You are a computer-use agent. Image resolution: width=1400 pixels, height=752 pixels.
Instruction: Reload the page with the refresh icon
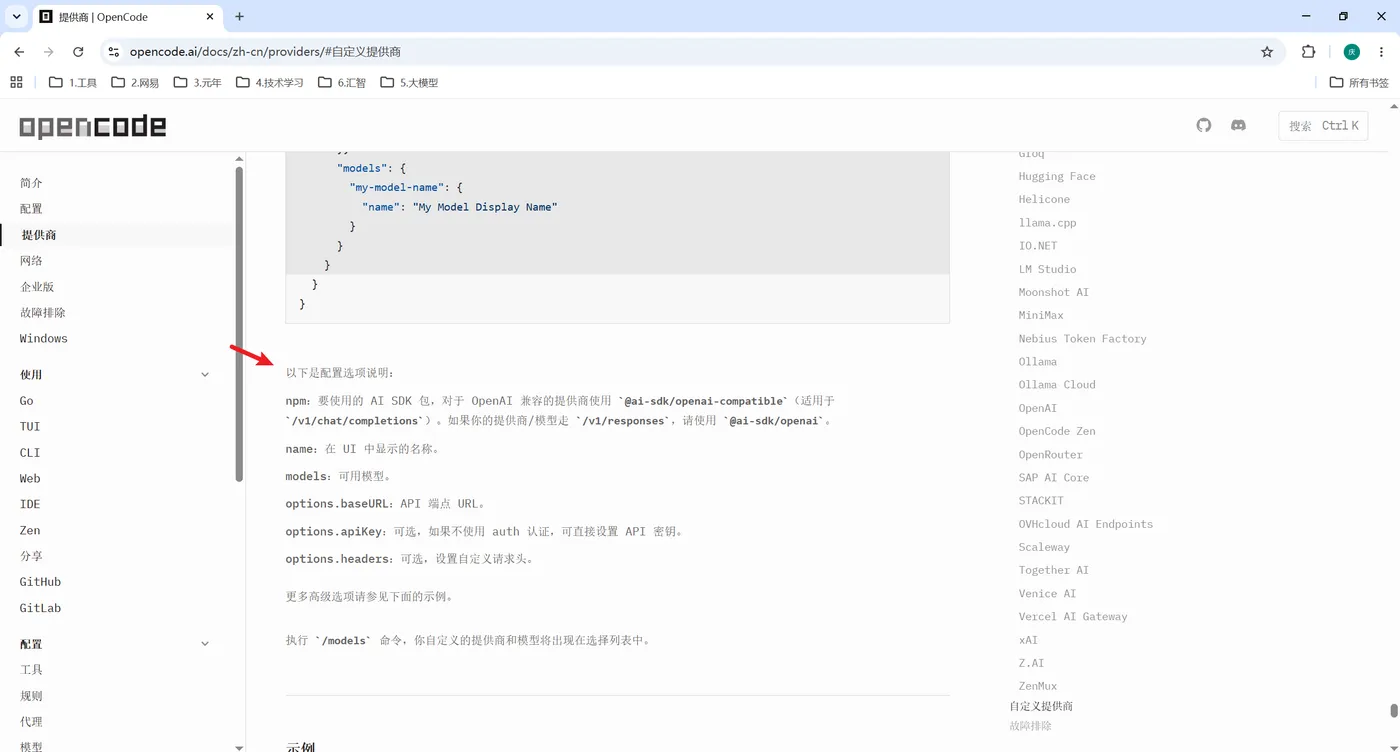(78, 52)
